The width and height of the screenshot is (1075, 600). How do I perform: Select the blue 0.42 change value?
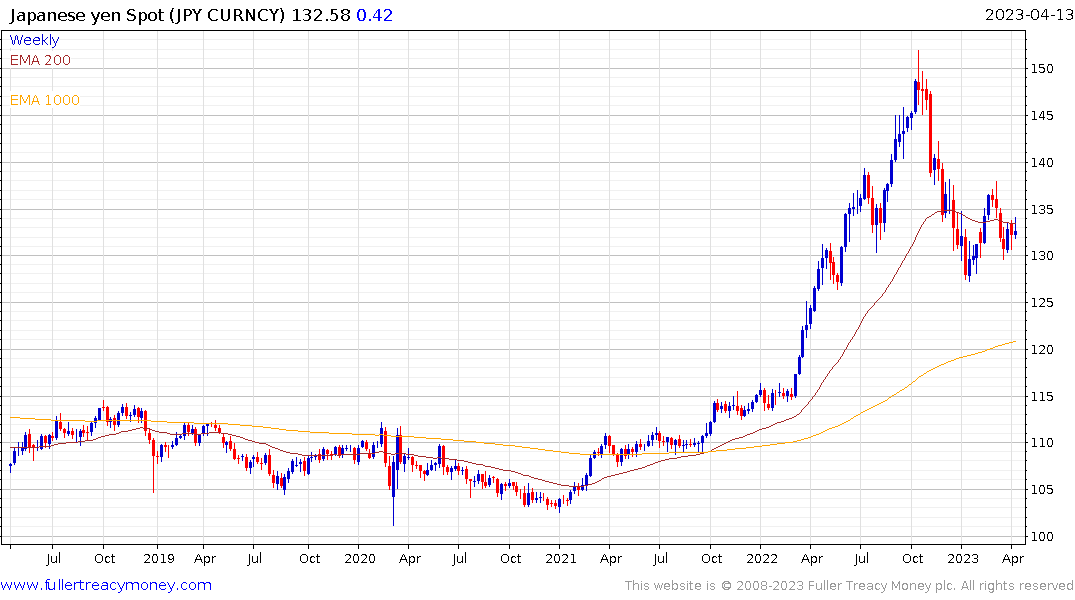[374, 15]
